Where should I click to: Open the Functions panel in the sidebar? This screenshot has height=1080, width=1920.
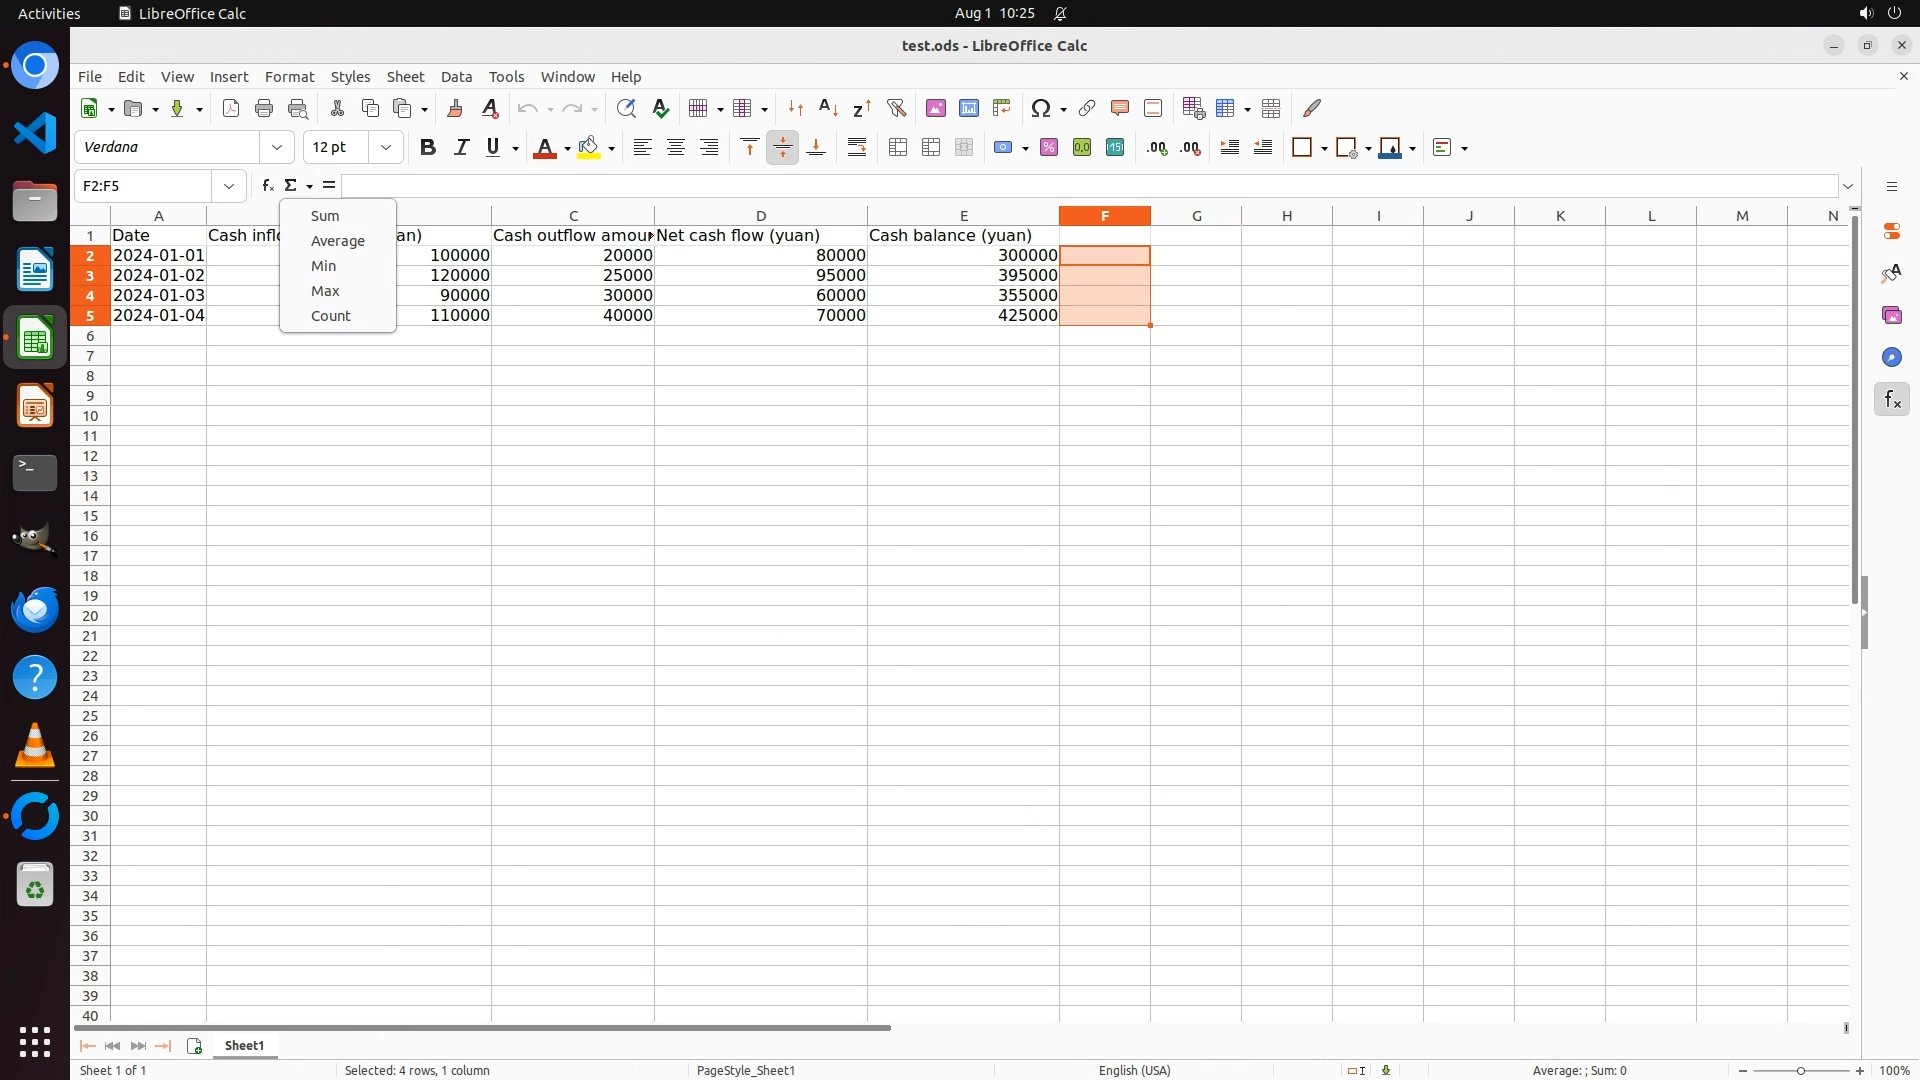tap(1891, 400)
